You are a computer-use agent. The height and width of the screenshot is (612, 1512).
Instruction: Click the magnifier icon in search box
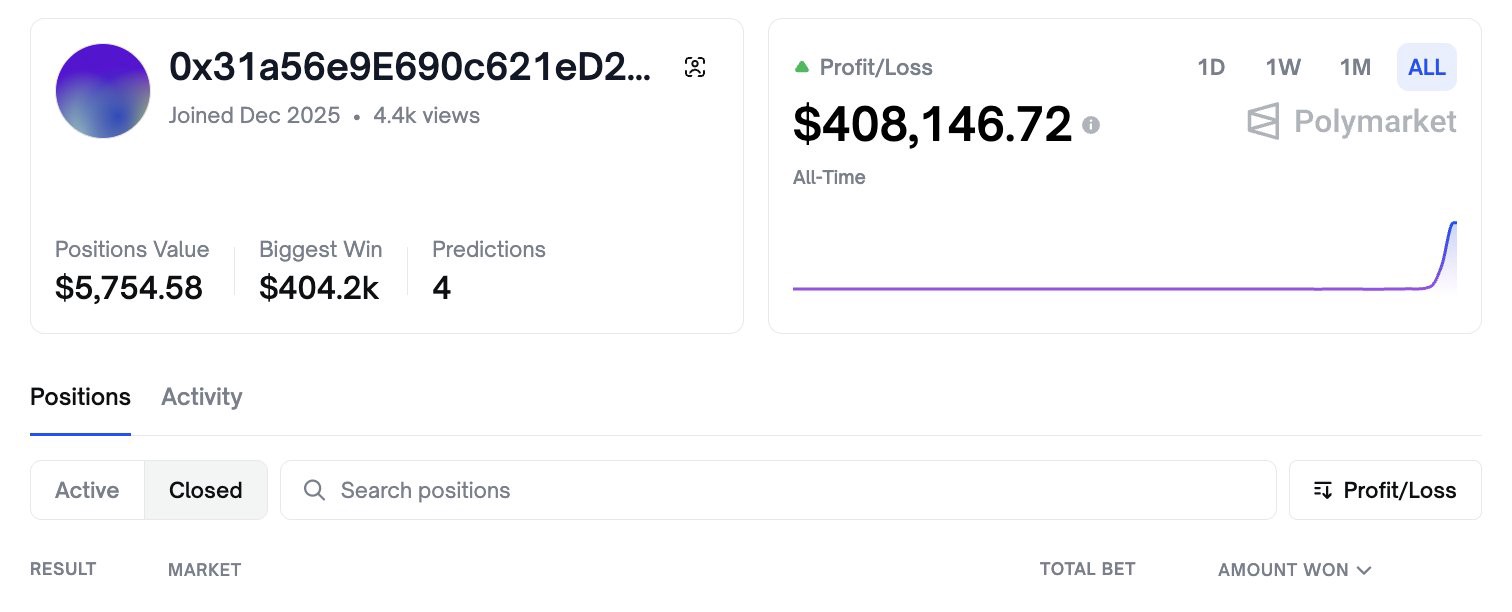pyautogui.click(x=314, y=490)
